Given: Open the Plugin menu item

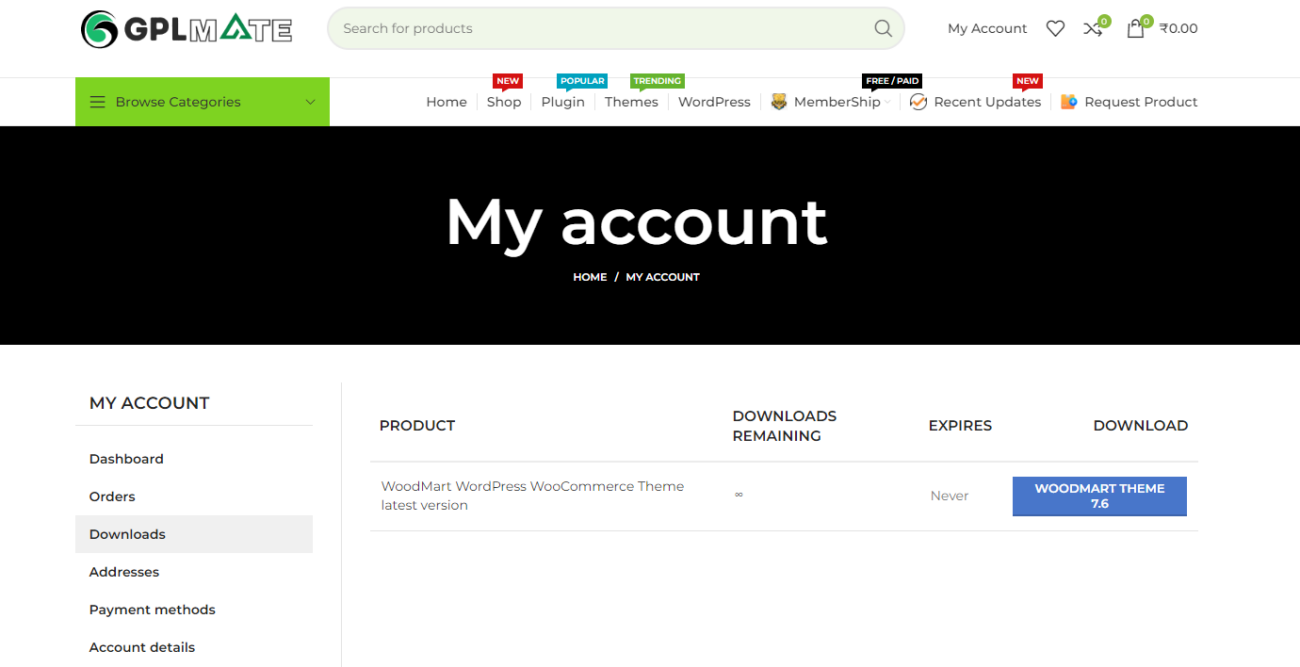Looking at the screenshot, I should 563,102.
